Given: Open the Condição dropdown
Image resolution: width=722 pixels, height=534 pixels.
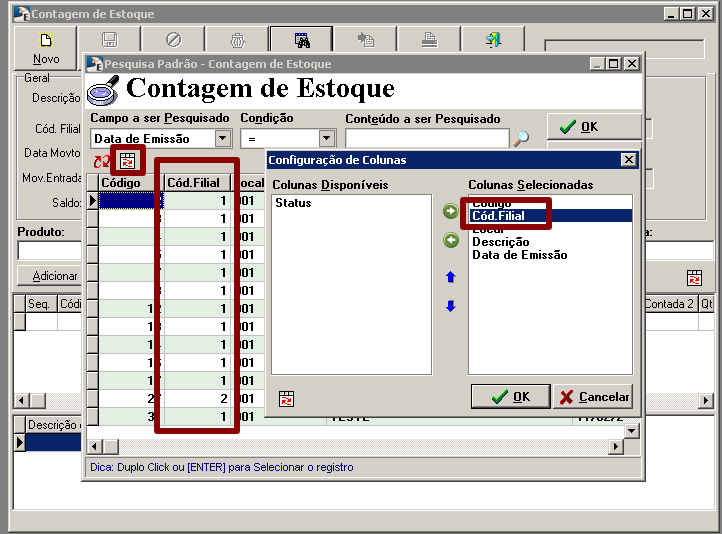Looking at the screenshot, I should click(326, 139).
